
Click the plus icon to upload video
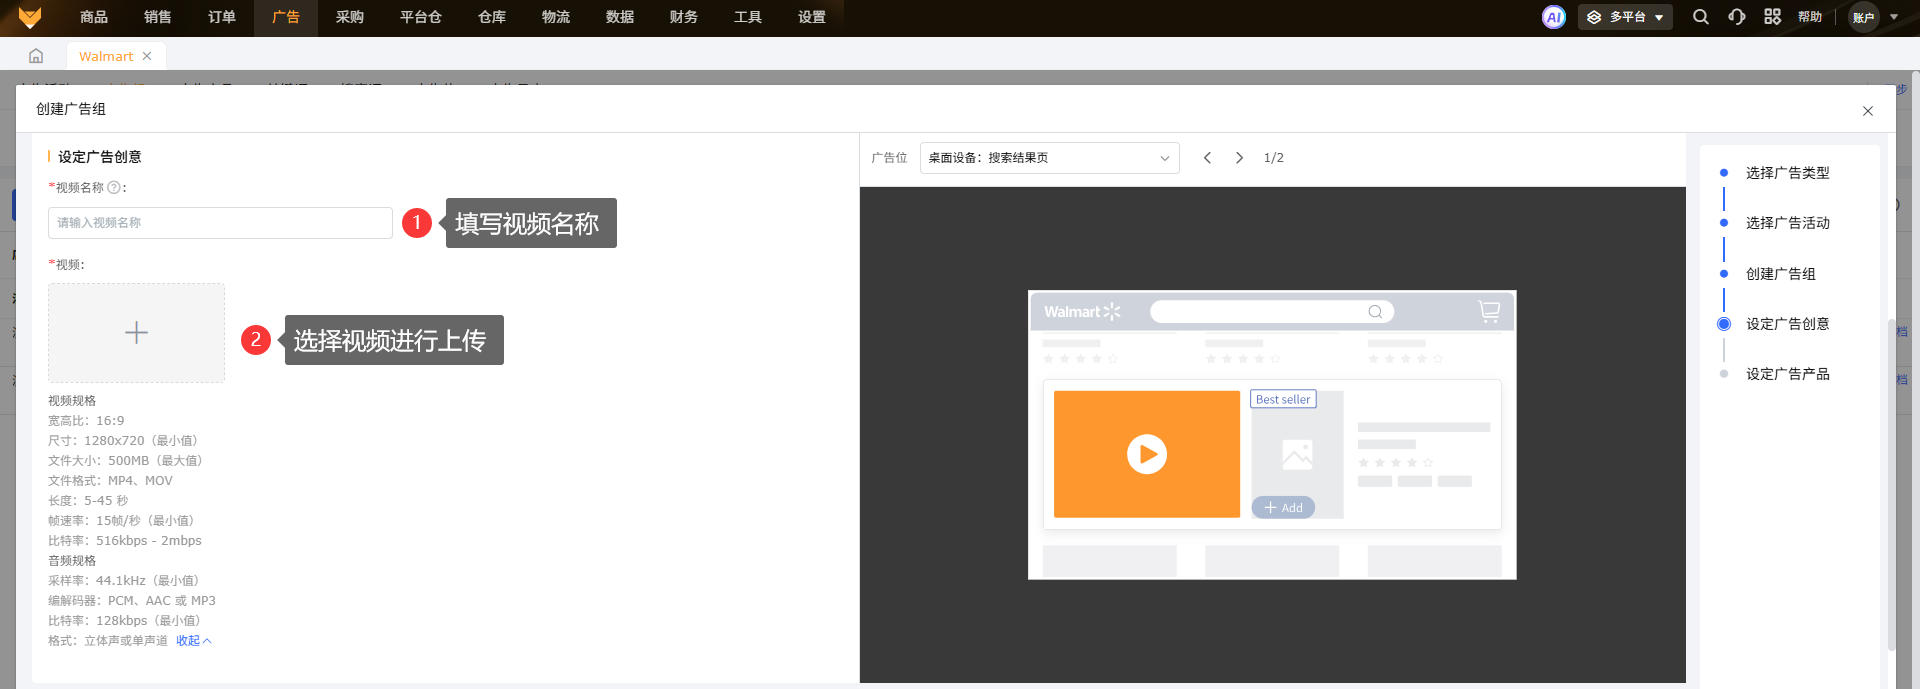(x=136, y=333)
